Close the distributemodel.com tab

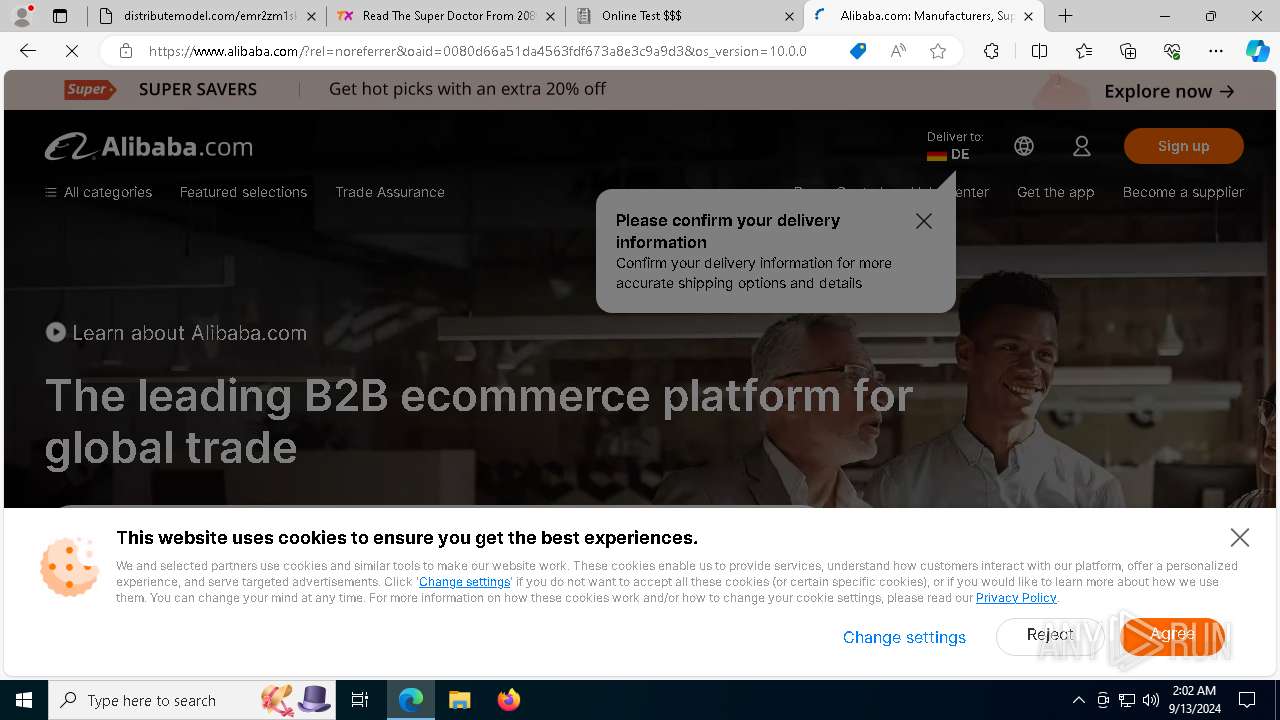tap(311, 16)
